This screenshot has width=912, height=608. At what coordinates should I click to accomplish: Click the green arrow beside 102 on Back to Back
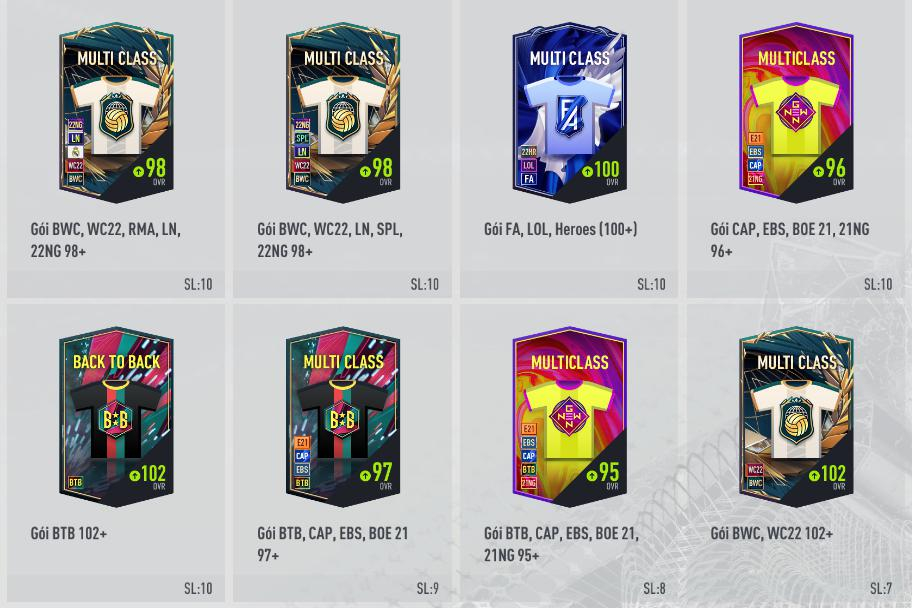pos(134,475)
